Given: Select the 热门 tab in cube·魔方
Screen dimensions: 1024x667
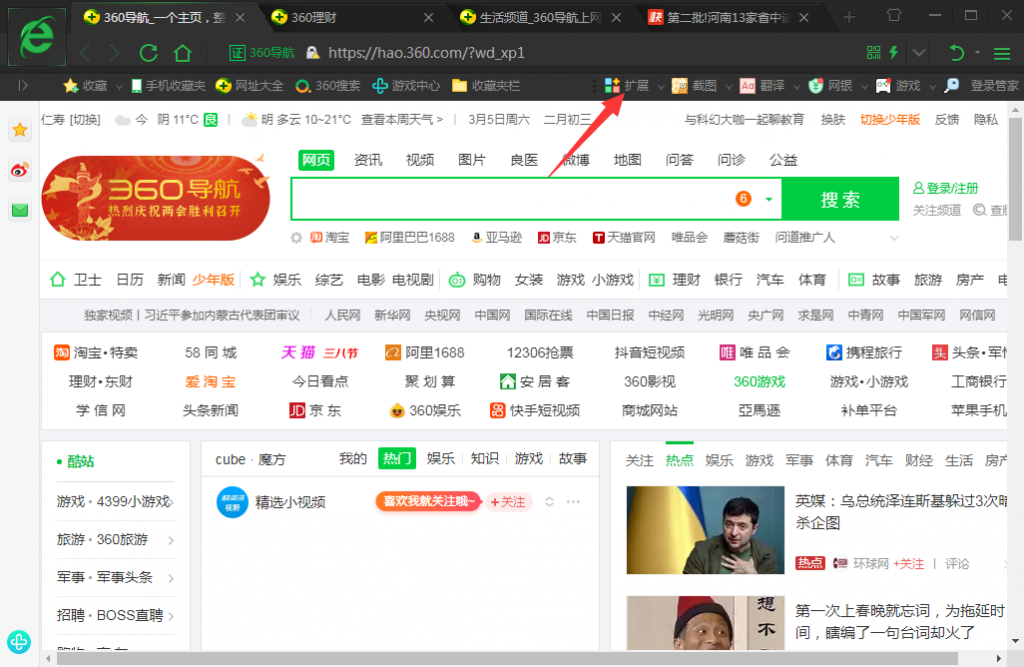Looking at the screenshot, I should [x=396, y=459].
